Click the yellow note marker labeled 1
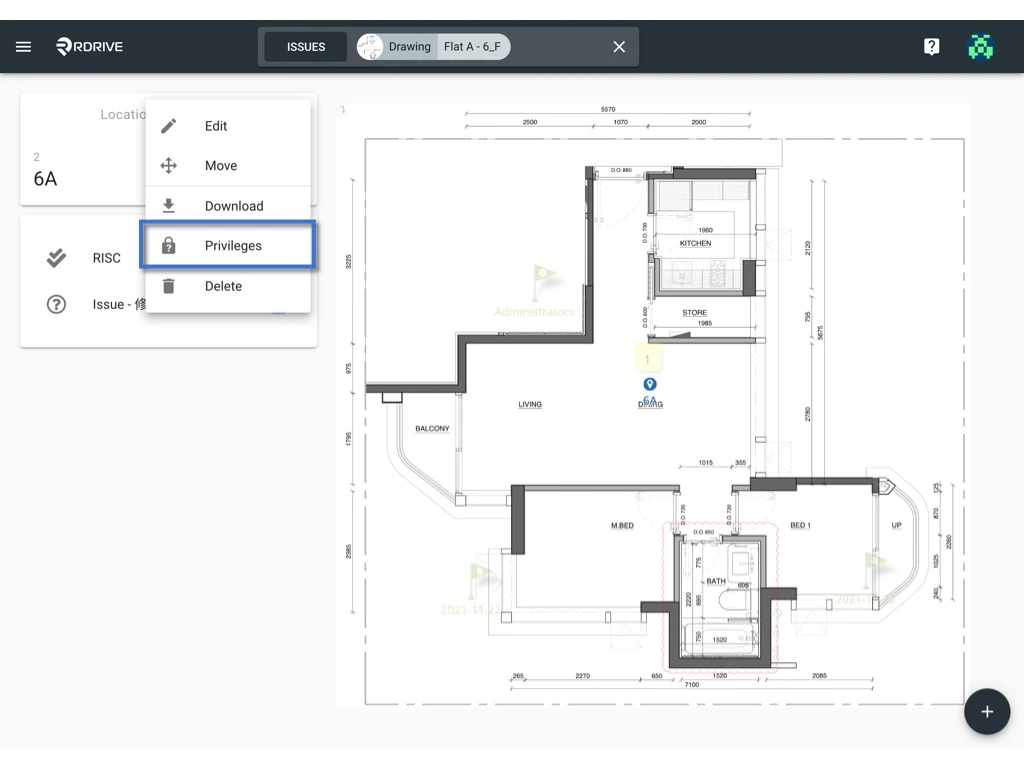The image size is (1024, 768). point(647,359)
